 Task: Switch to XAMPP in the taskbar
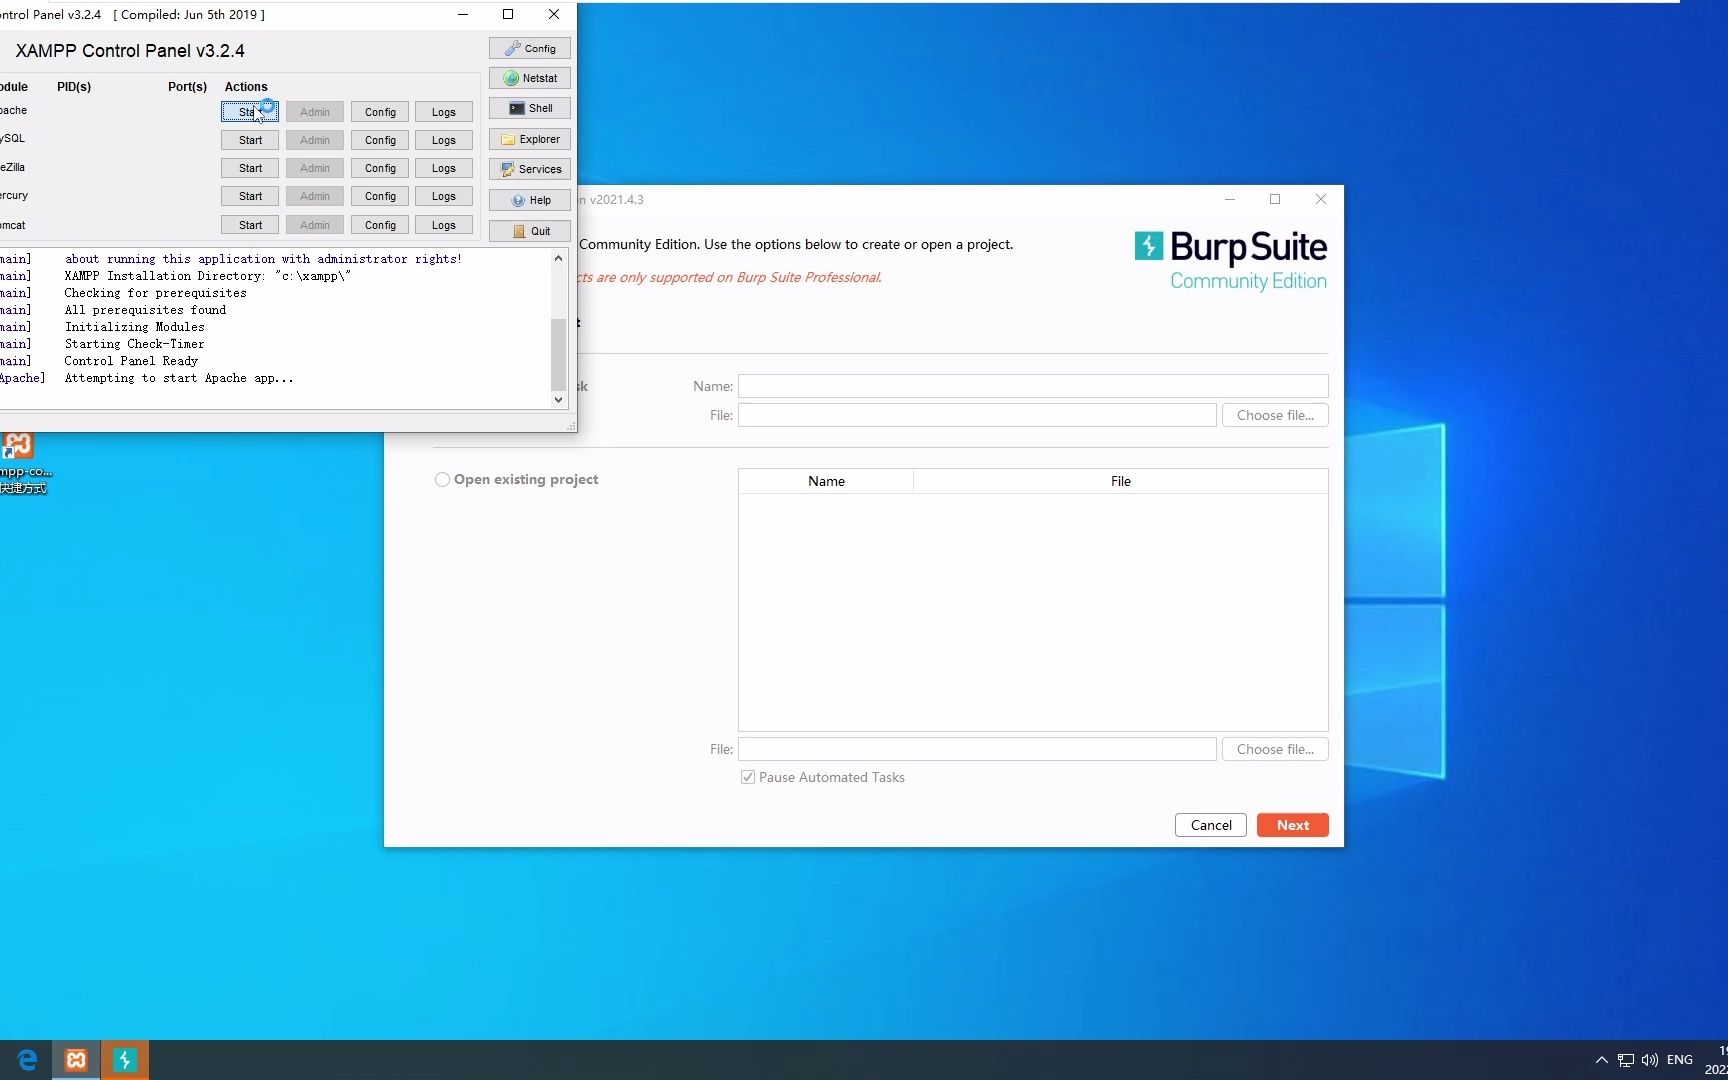coord(76,1060)
